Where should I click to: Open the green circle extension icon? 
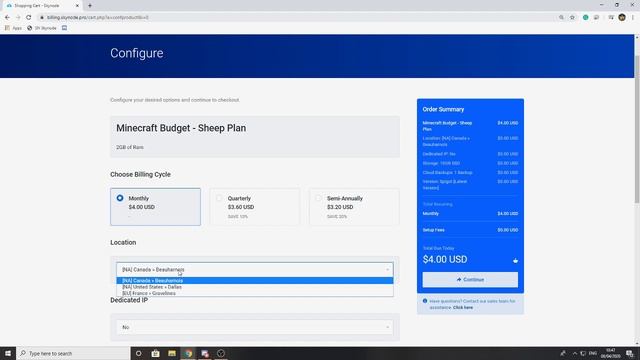[586, 18]
